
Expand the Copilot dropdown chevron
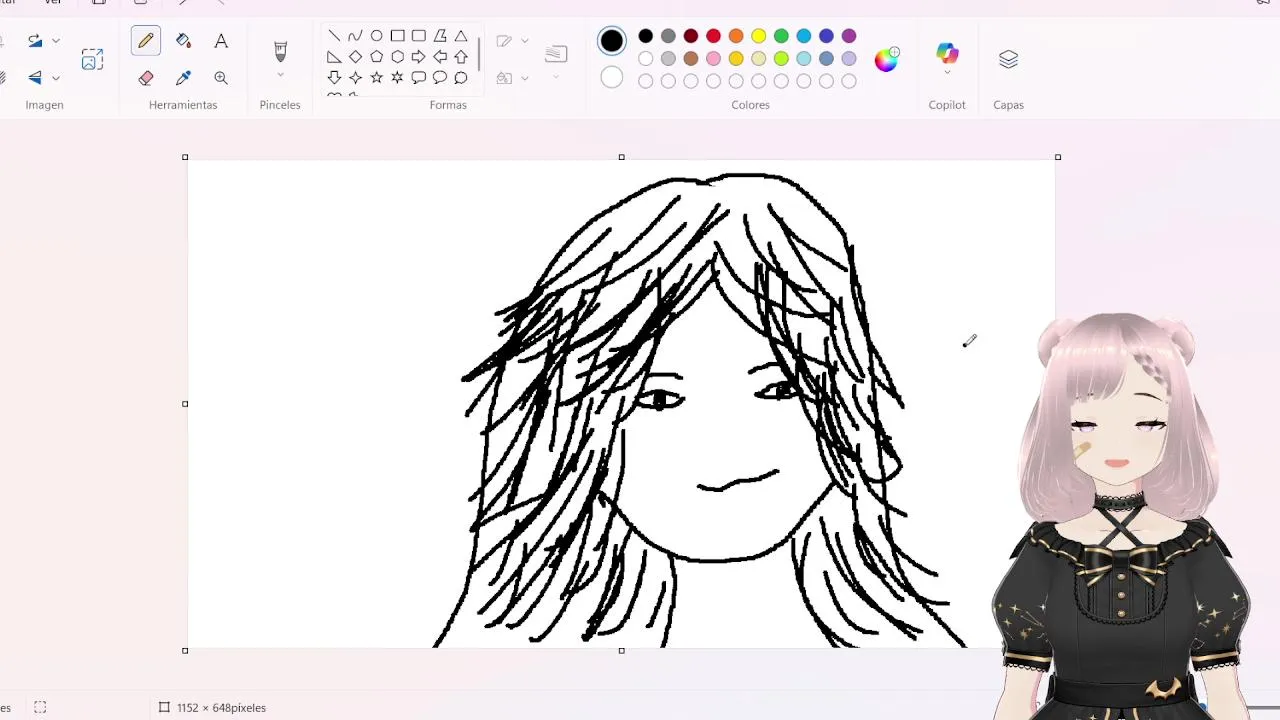click(x=947, y=73)
